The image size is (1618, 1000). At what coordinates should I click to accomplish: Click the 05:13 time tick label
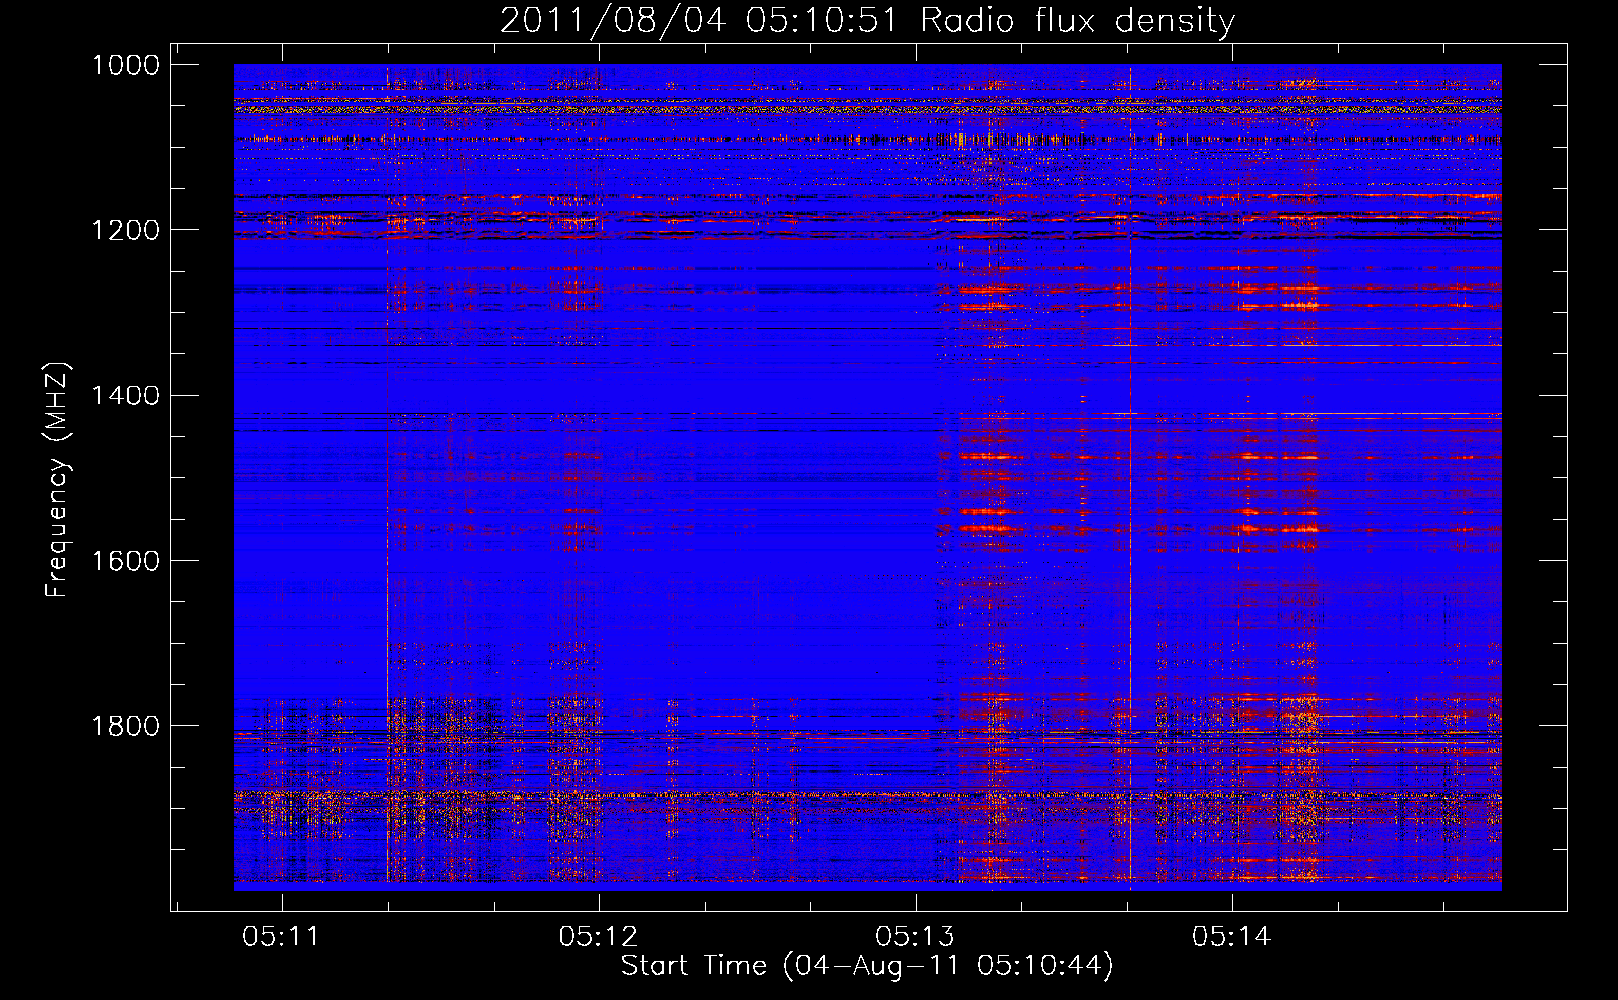(915, 937)
